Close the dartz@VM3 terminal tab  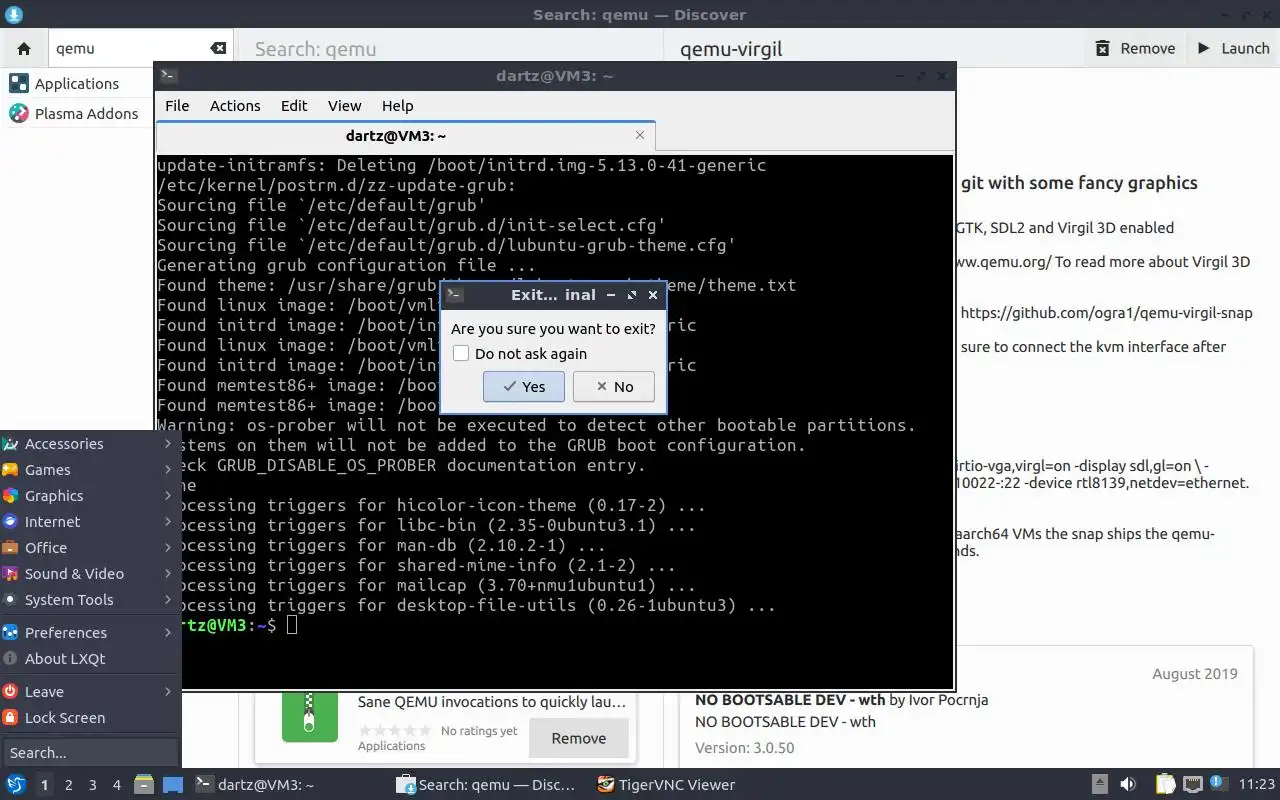click(640, 135)
